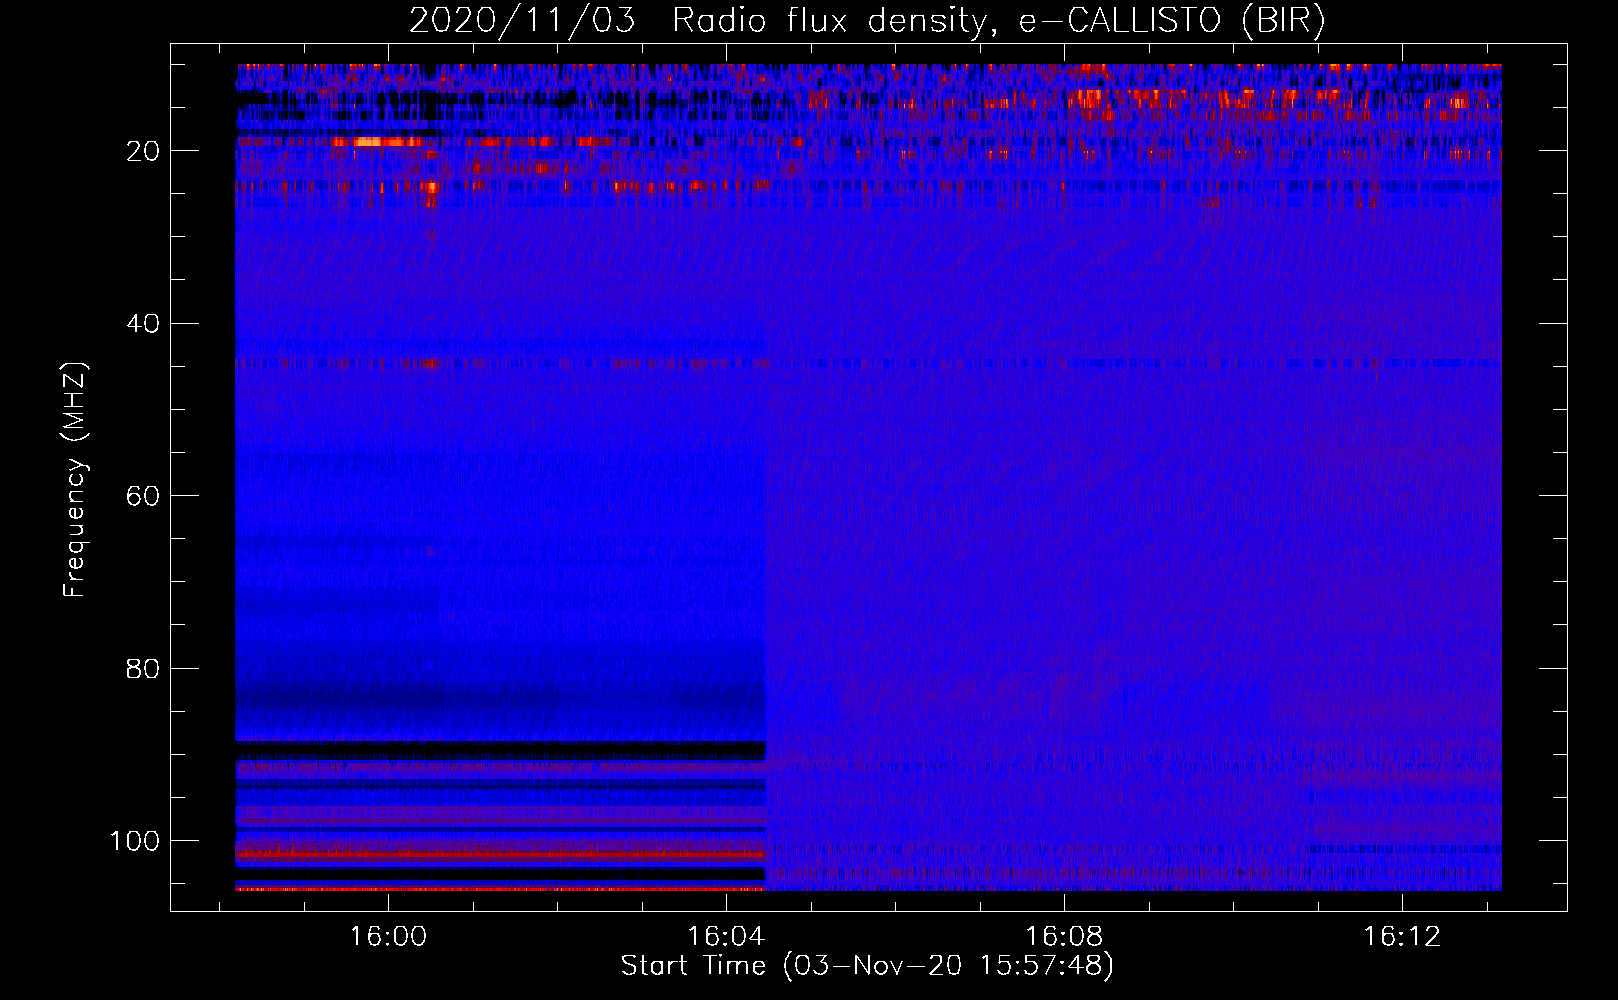Click the red horizontal band near 102 MHz
1618x1000 pixels.
(x=501, y=855)
